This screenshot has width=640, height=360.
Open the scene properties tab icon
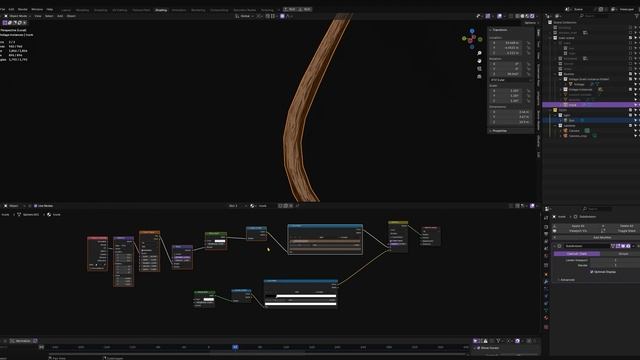coord(546,249)
